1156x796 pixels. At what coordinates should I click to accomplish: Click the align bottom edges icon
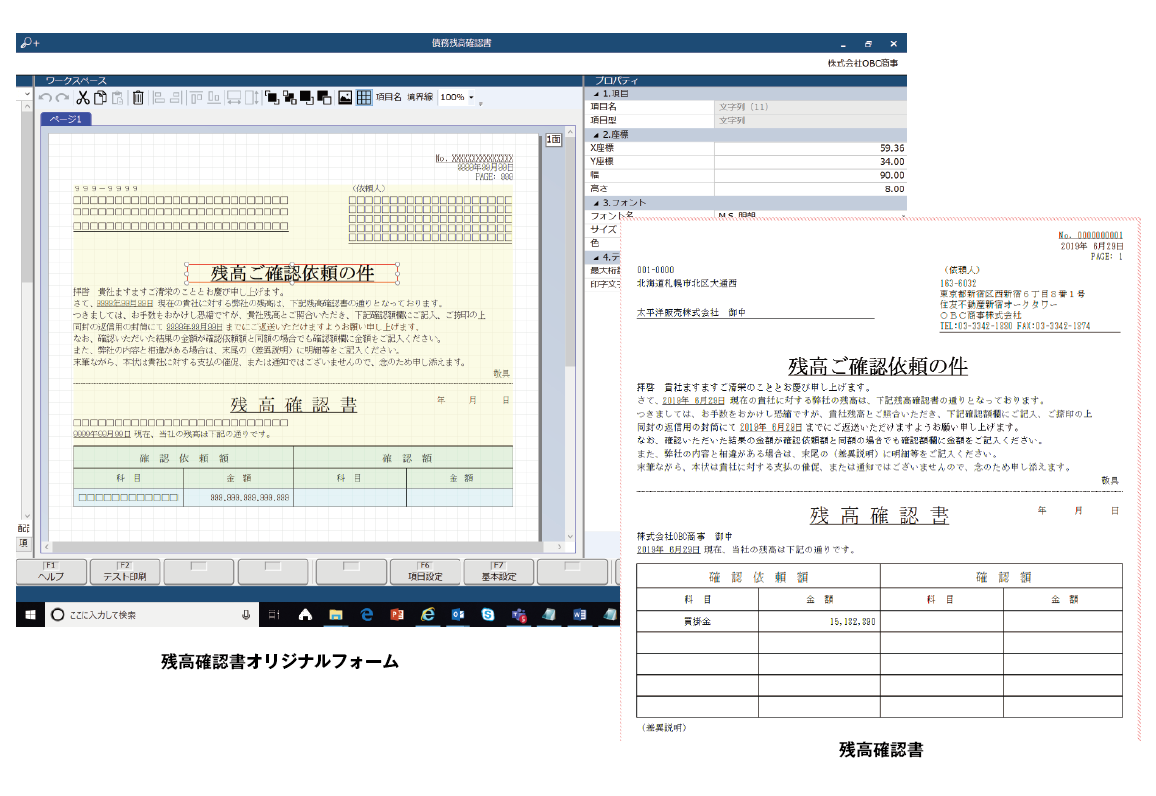point(214,97)
